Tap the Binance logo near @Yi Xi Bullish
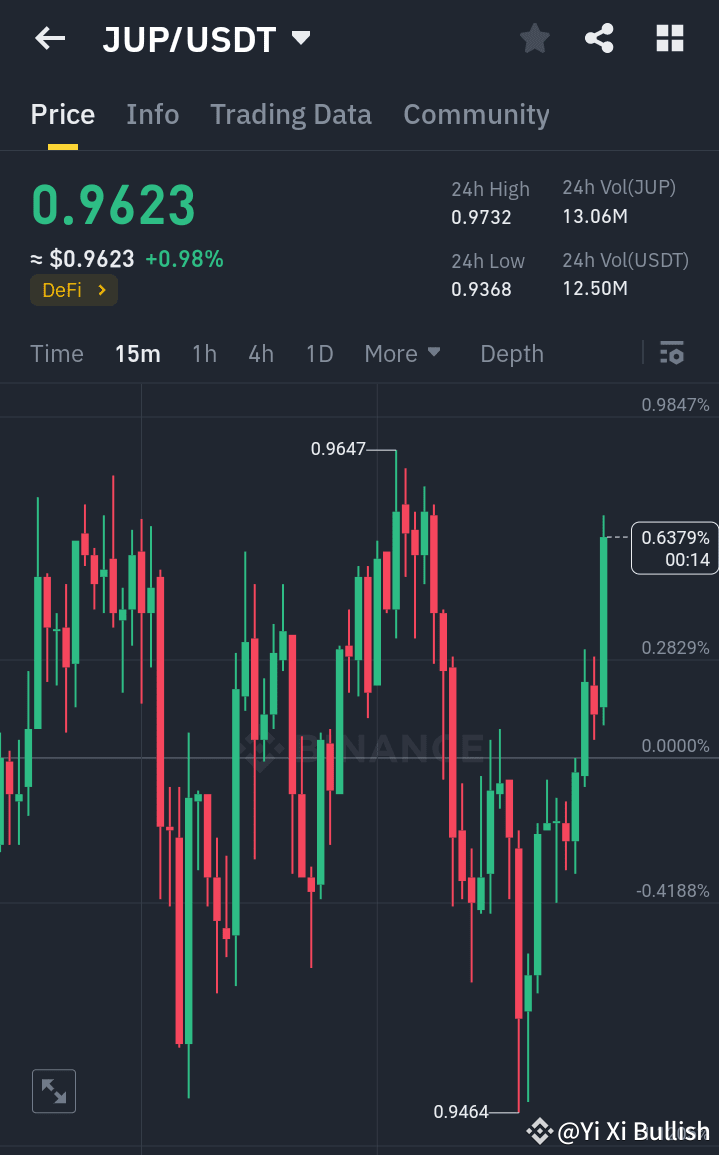 click(538, 1131)
